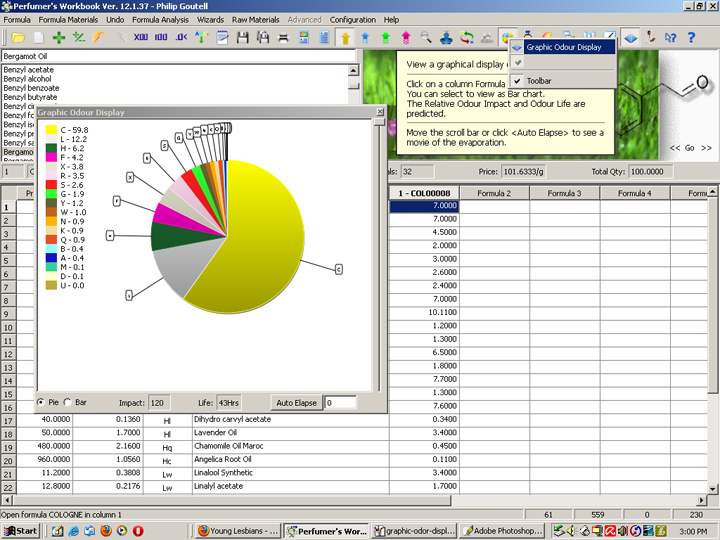Viewport: 720px width, 540px height.
Task: Click the magenta F - 4.2 legend swatch
Action: pyautogui.click(x=51, y=158)
